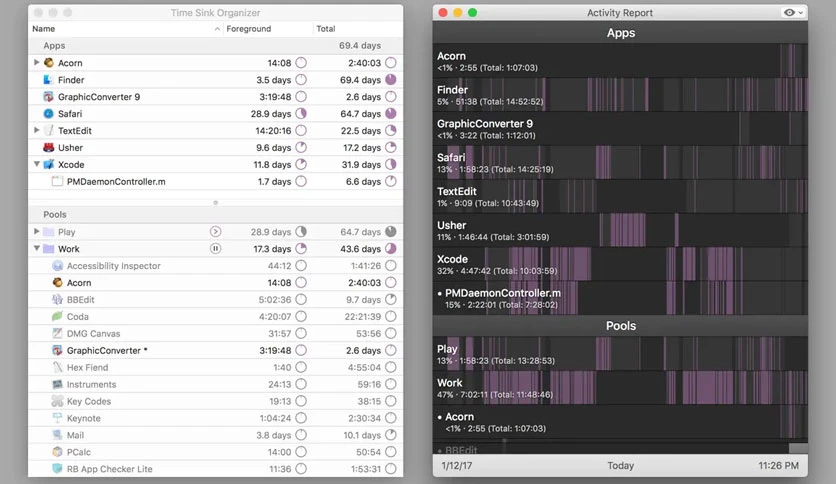The width and height of the screenshot is (836, 484).
Task: Click the PCalc icon
Action: coord(58,452)
